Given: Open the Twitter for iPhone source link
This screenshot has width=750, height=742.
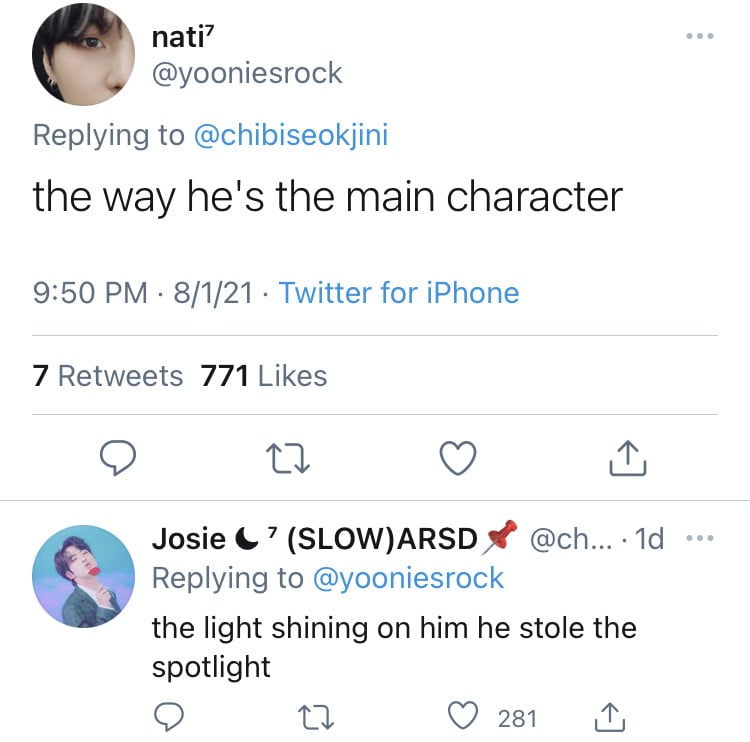Looking at the screenshot, I should click(398, 293).
